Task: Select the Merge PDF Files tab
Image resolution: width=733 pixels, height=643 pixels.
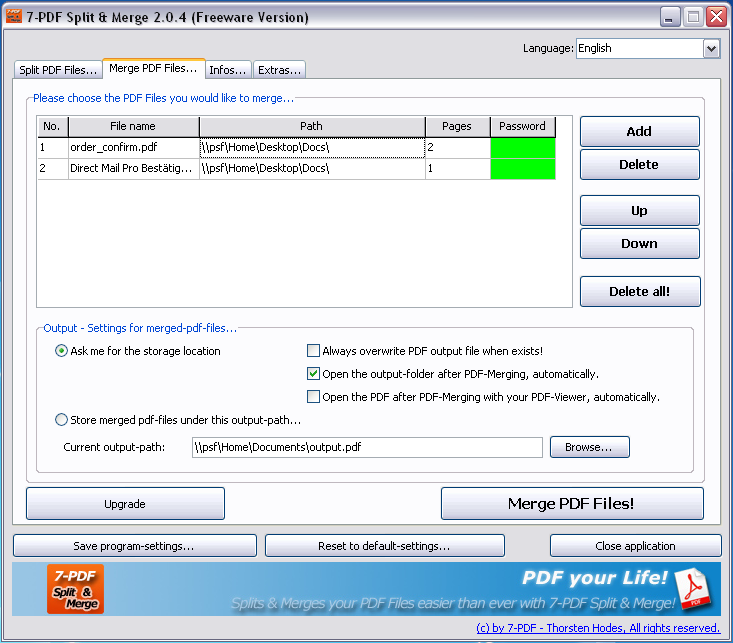Action: pos(153,68)
